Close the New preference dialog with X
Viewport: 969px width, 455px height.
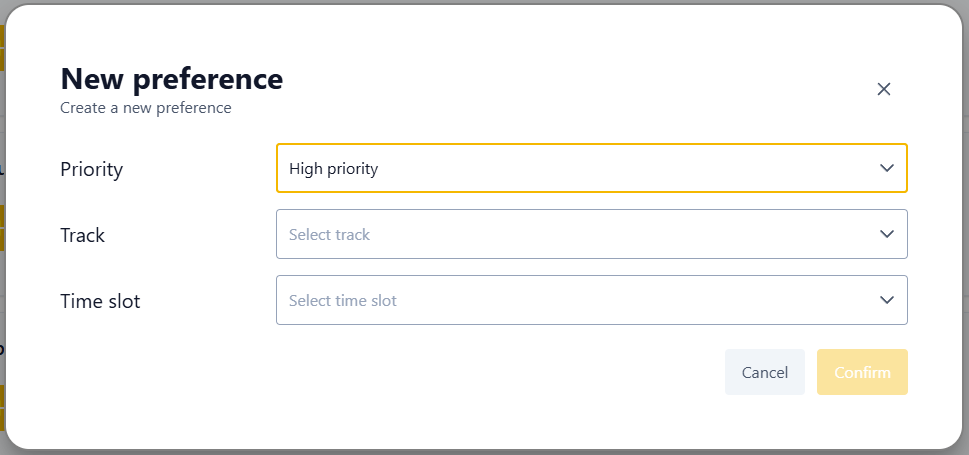coord(884,89)
